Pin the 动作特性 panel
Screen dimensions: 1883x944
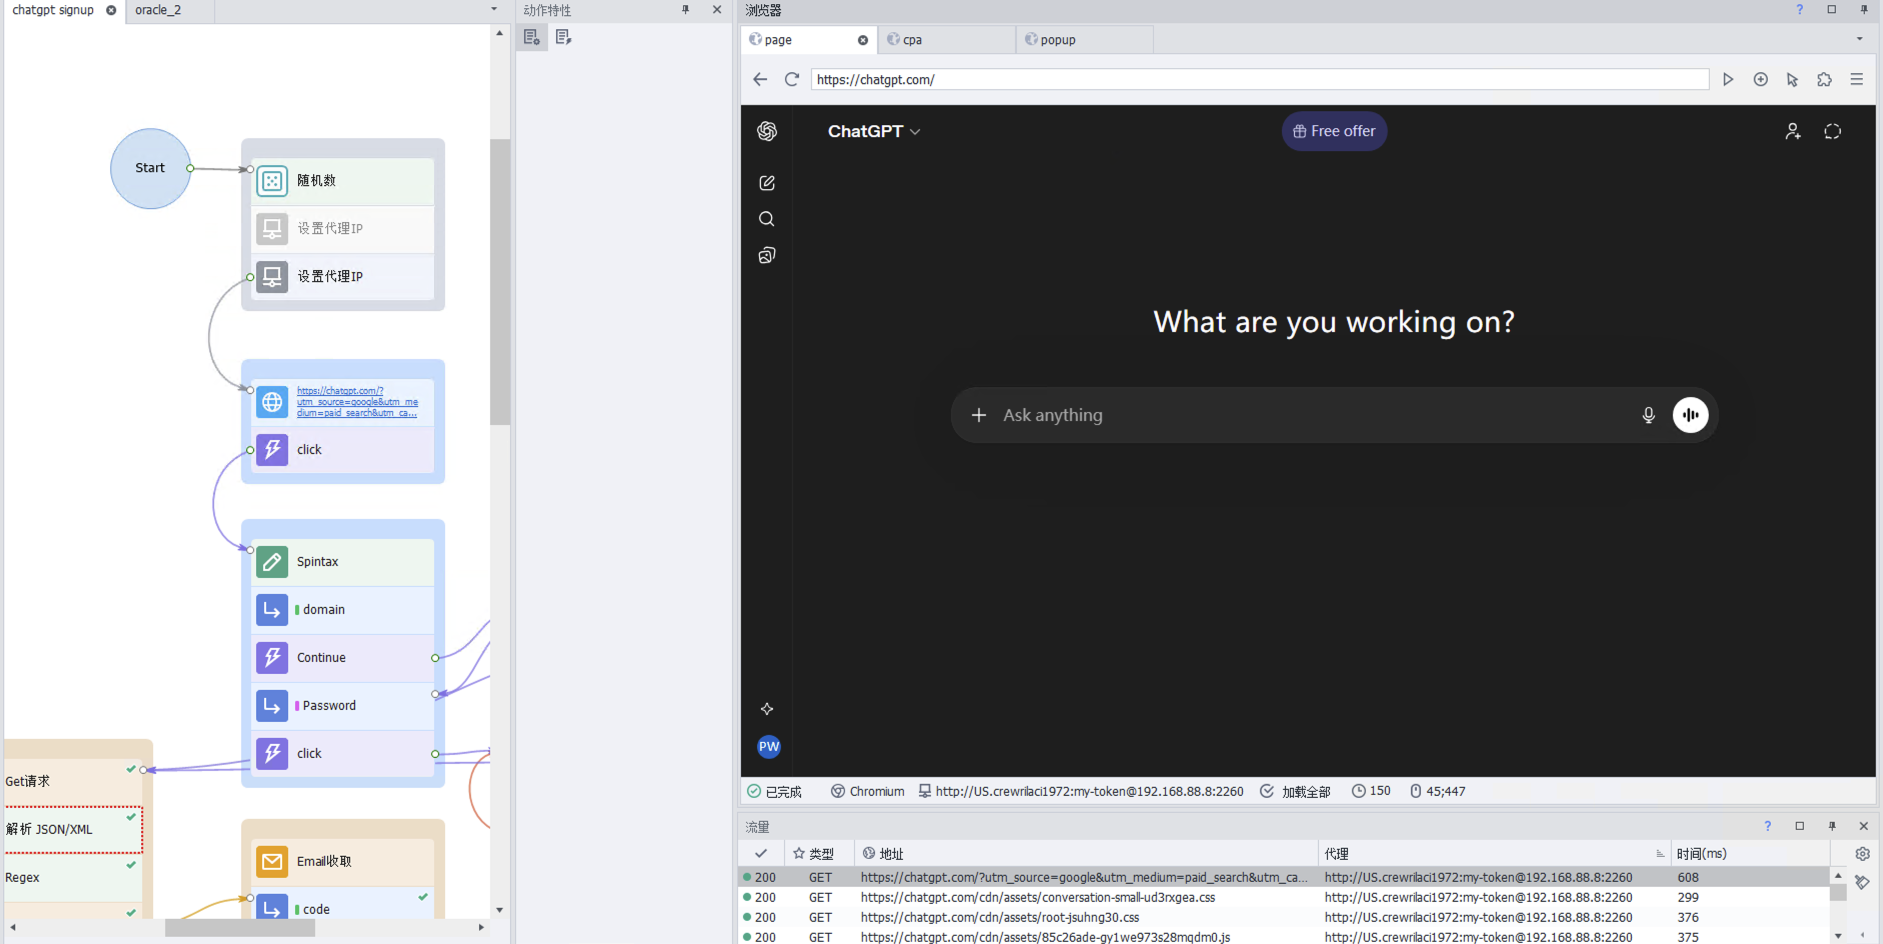pyautogui.click(x=685, y=10)
